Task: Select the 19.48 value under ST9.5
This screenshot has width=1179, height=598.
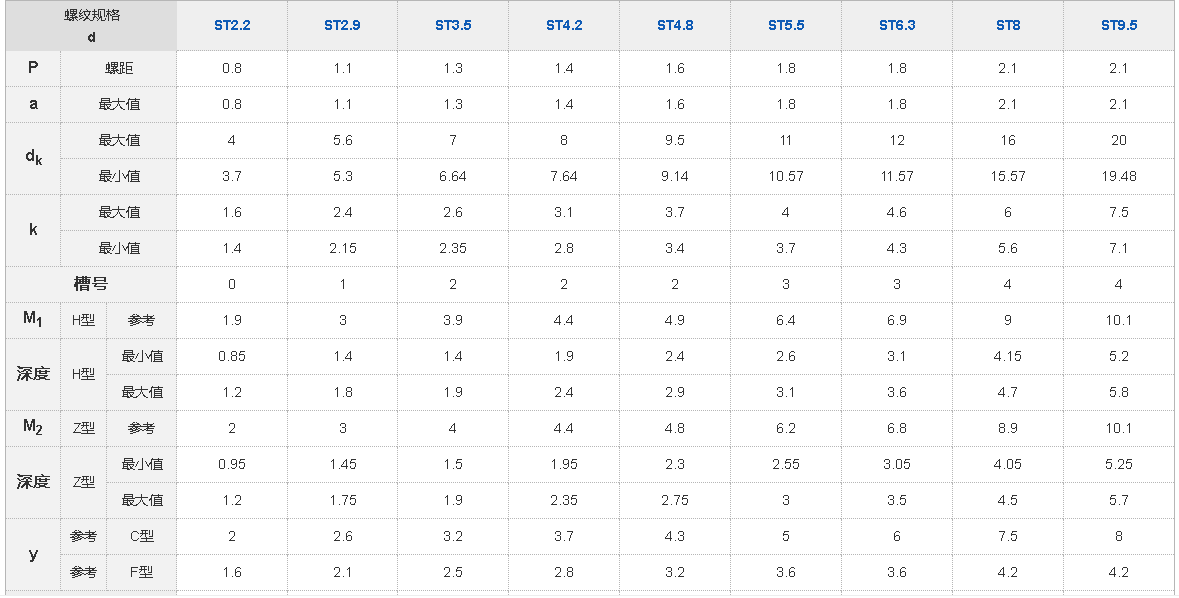Action: (1119, 176)
